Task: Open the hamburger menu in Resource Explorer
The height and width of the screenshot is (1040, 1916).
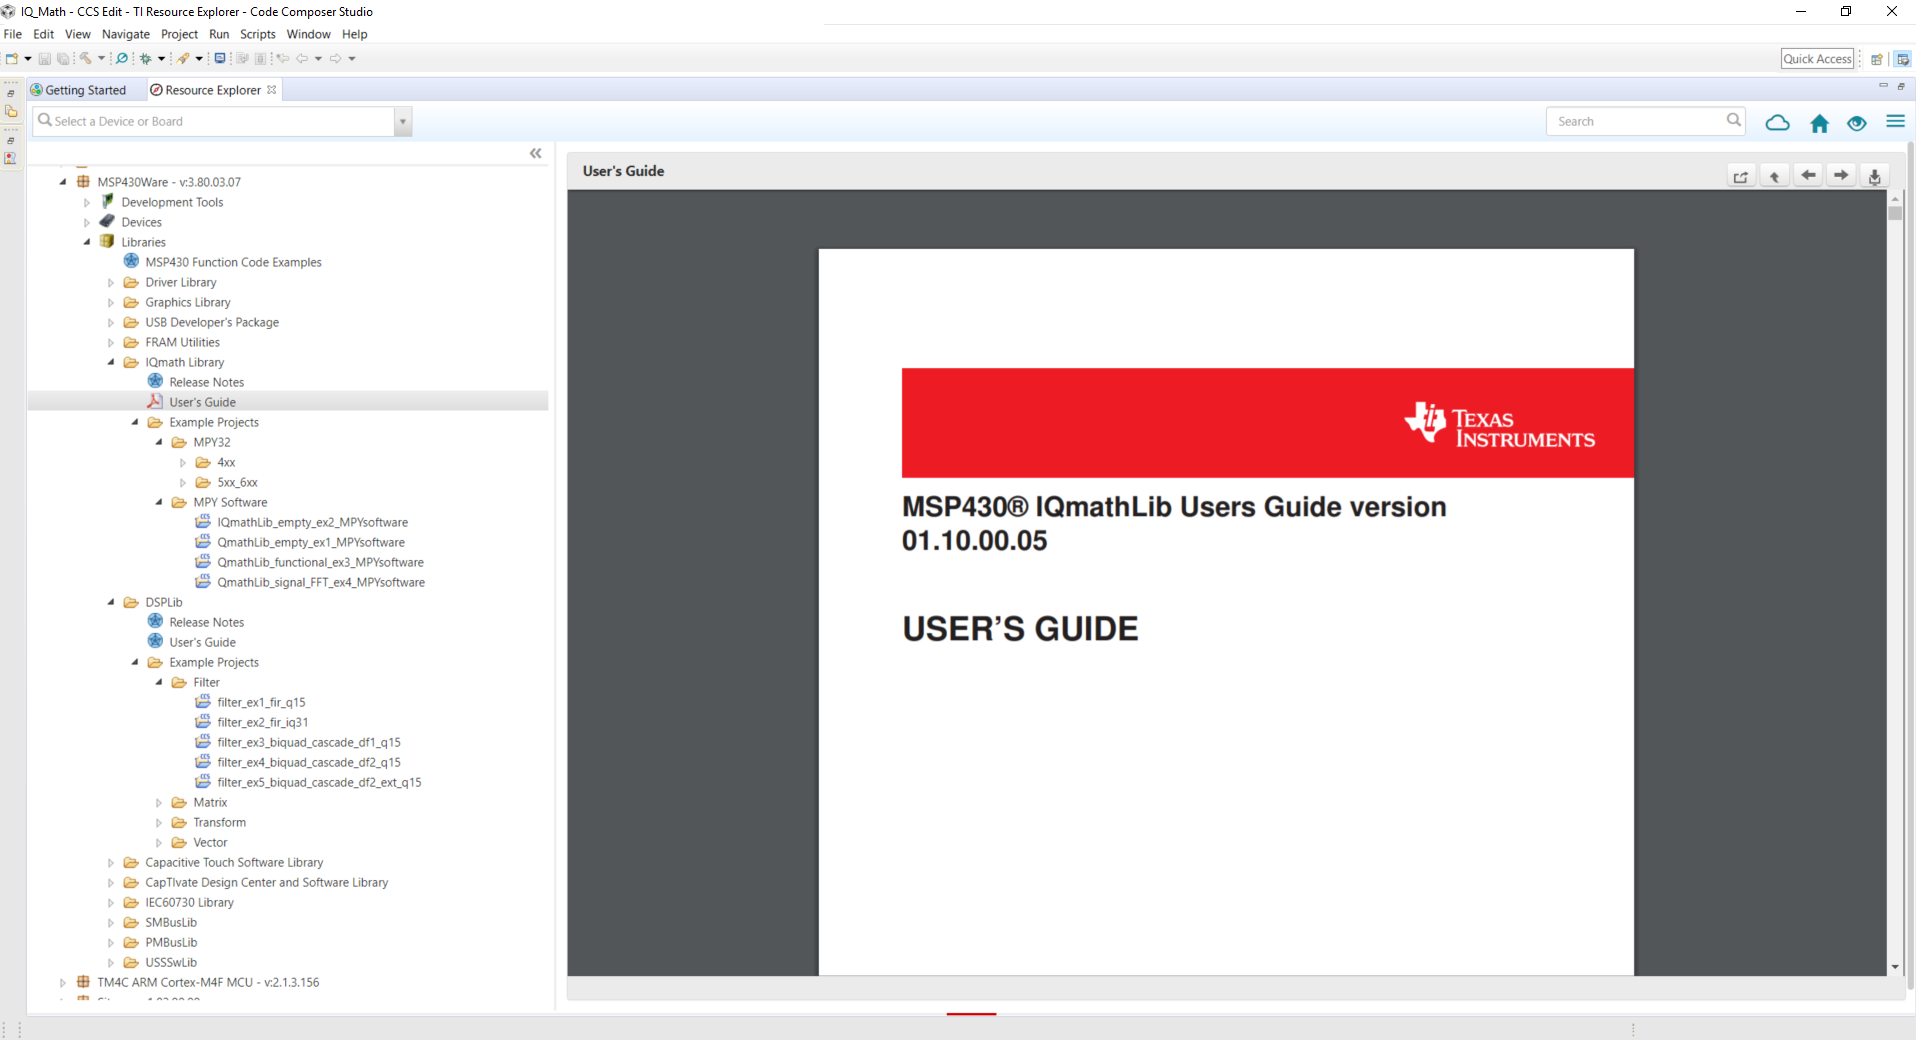Action: pos(1895,122)
